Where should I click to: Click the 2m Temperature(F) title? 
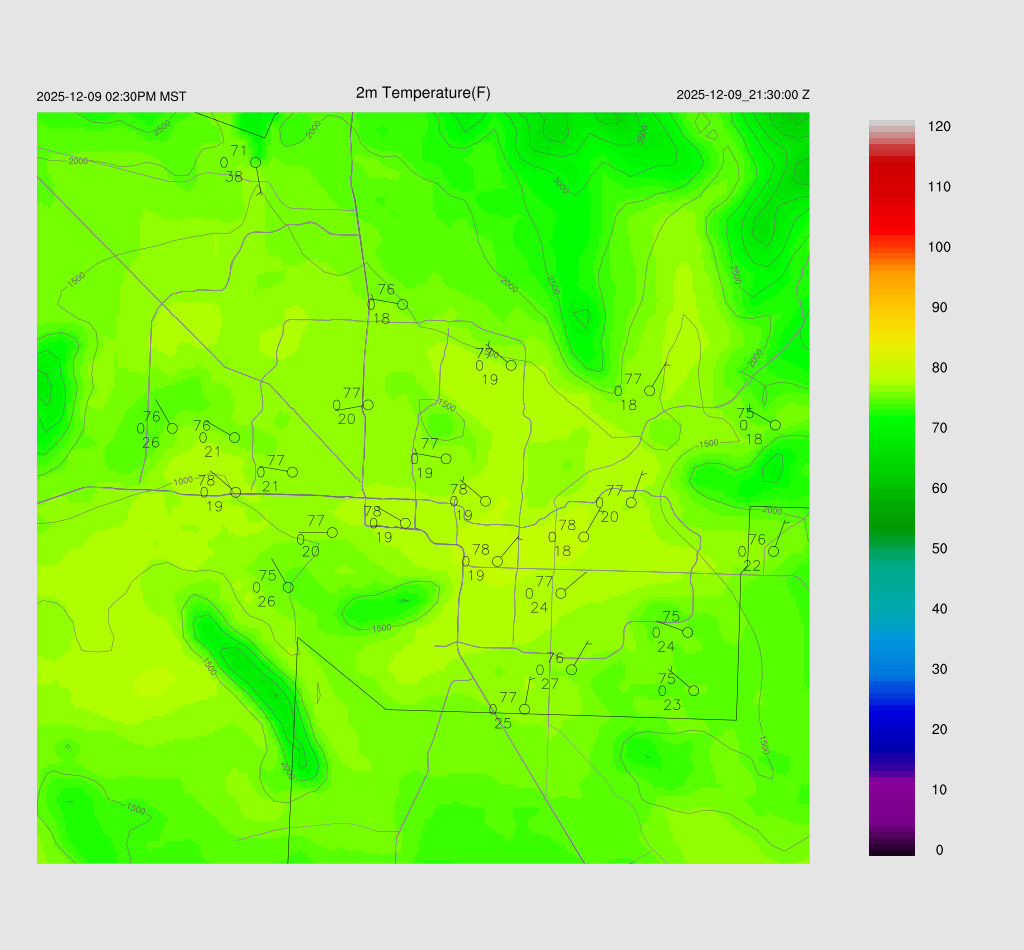point(423,93)
